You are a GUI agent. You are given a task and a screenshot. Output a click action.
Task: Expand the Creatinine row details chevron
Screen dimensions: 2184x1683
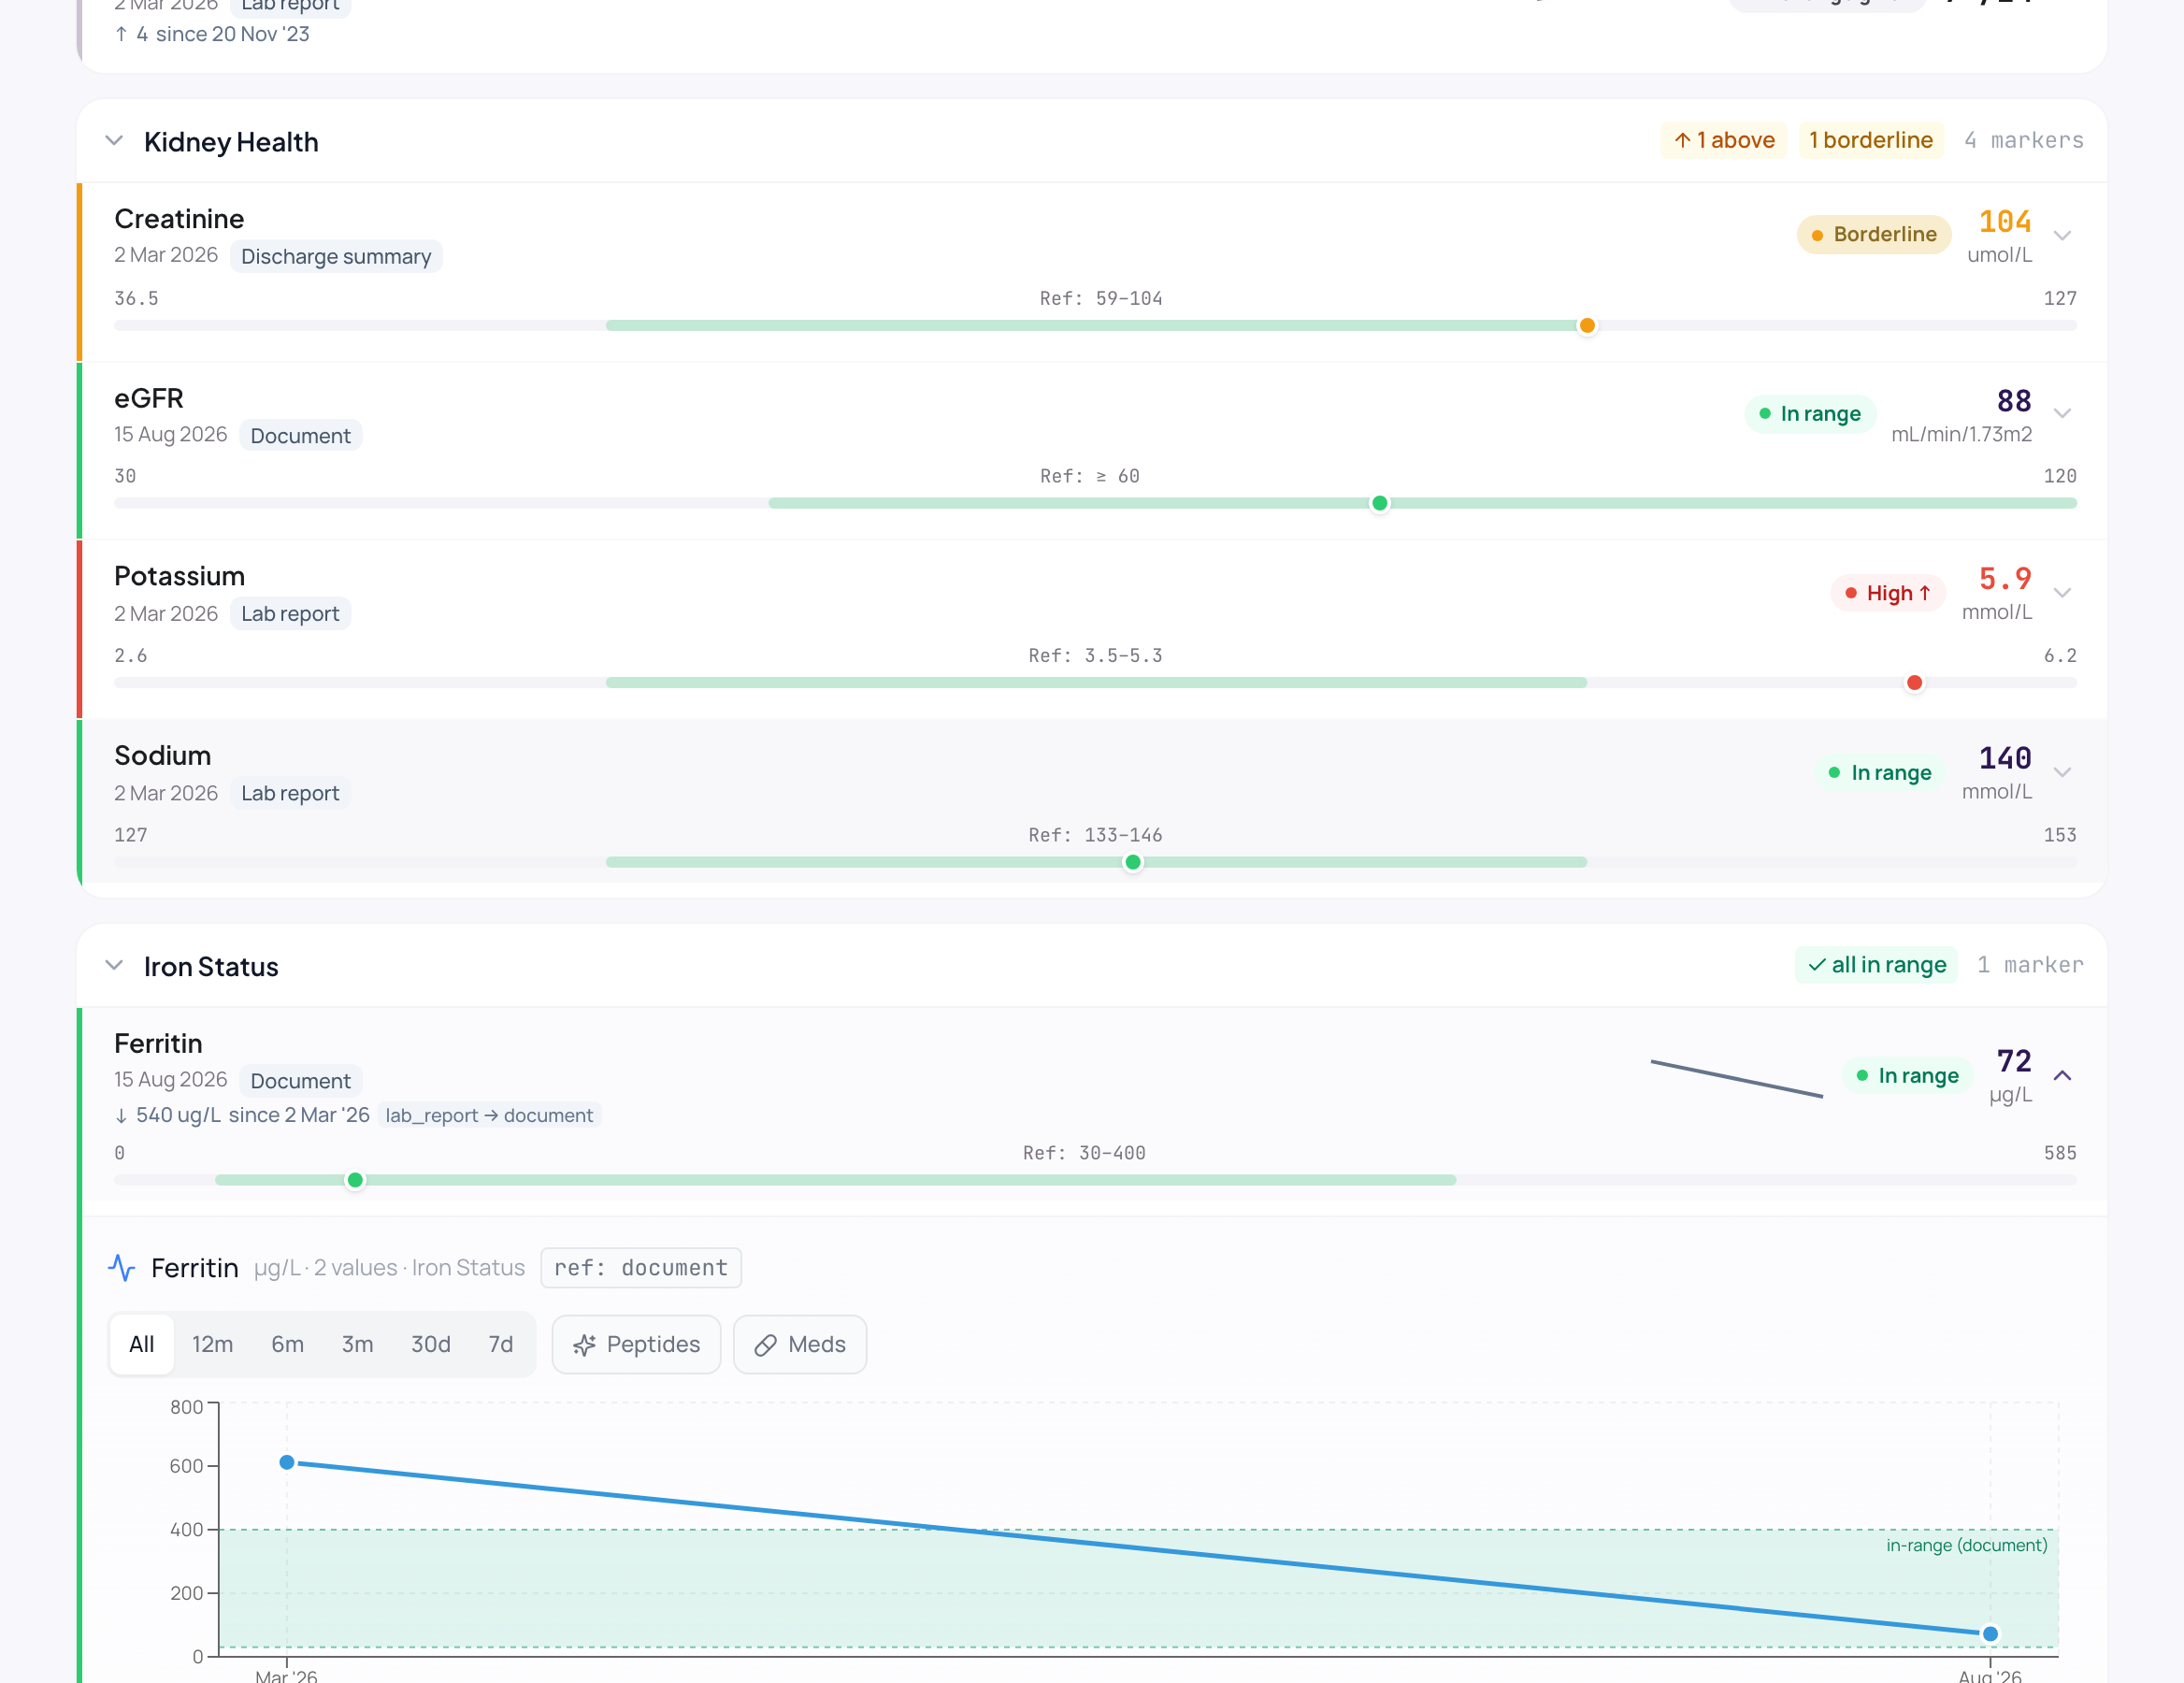click(x=2062, y=235)
